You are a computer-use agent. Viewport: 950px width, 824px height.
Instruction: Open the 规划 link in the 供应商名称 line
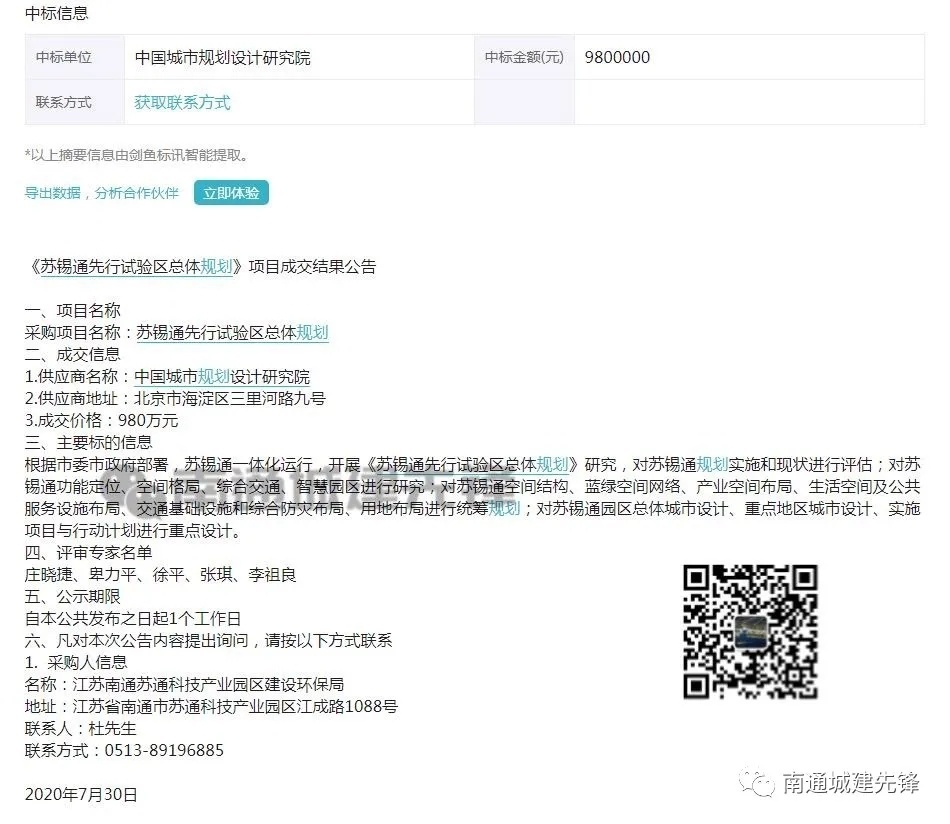(214, 377)
